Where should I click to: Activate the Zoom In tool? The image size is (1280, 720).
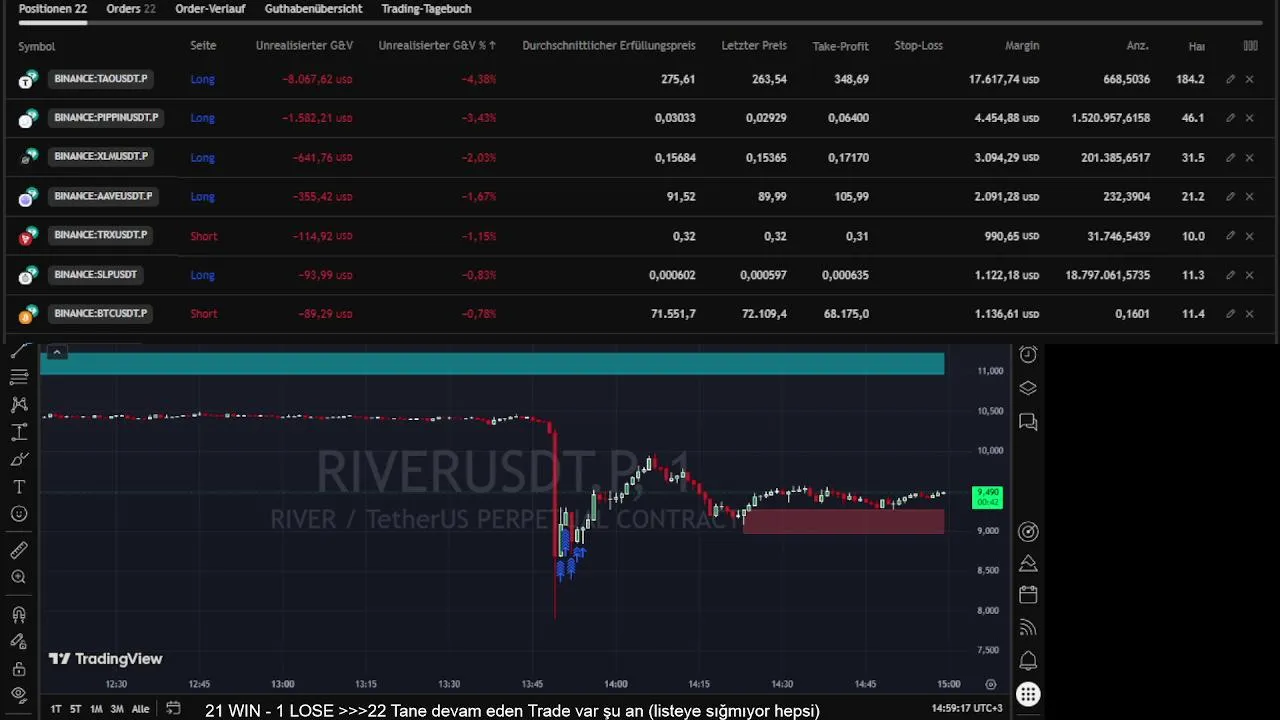[x=19, y=577]
